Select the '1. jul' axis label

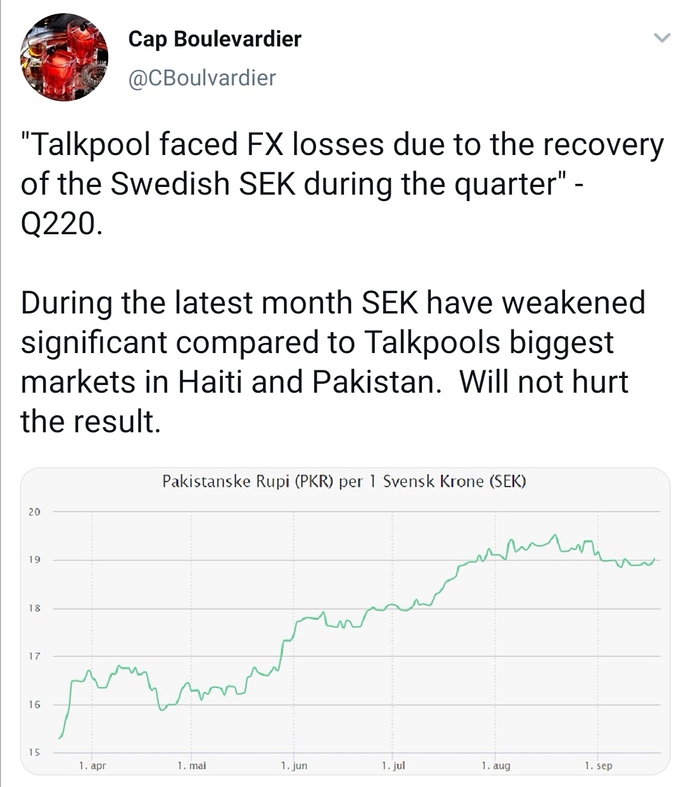coord(393,765)
